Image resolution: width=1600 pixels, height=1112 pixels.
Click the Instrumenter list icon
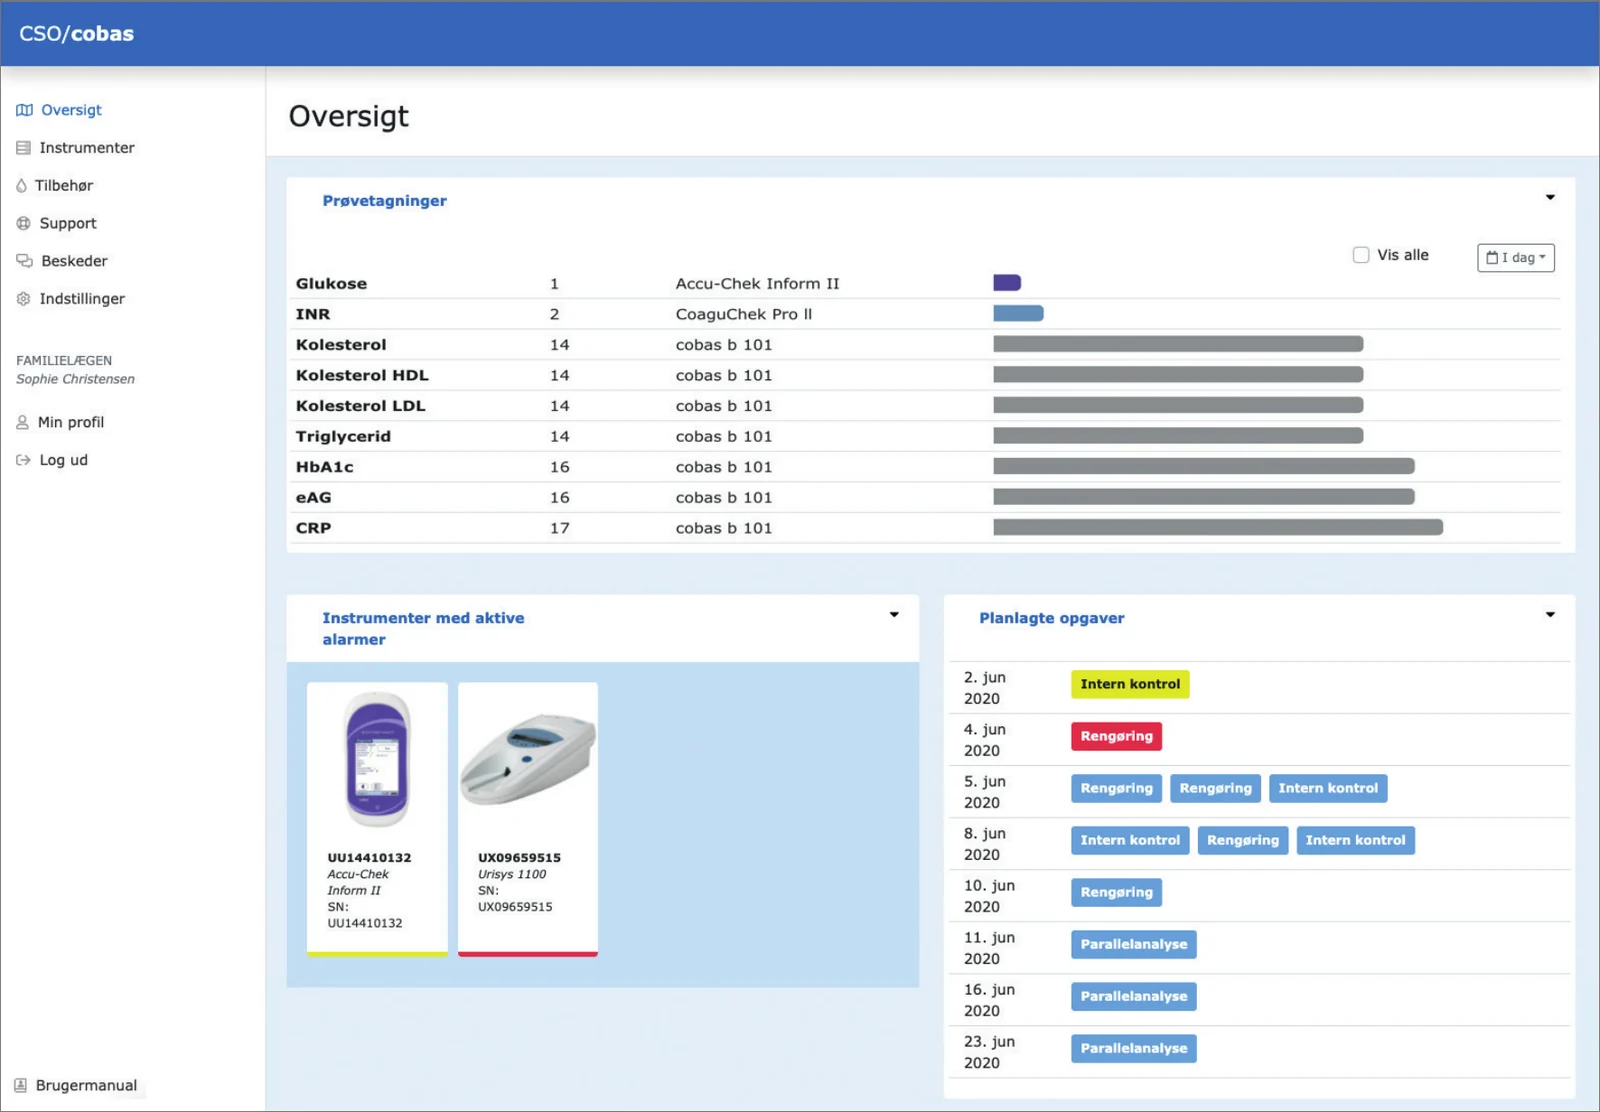[23, 148]
